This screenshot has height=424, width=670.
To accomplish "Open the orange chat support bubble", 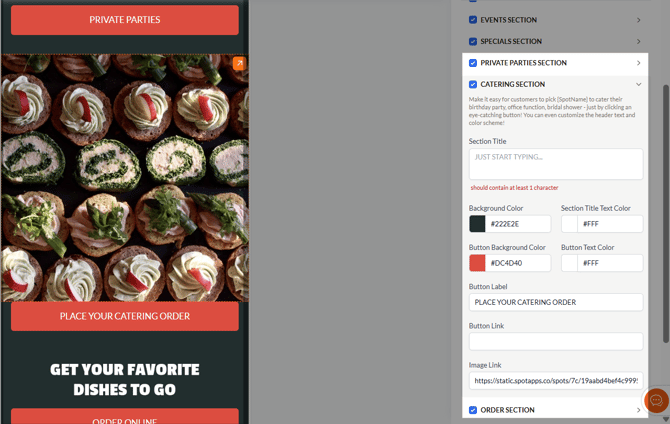I will pyautogui.click(x=656, y=400).
